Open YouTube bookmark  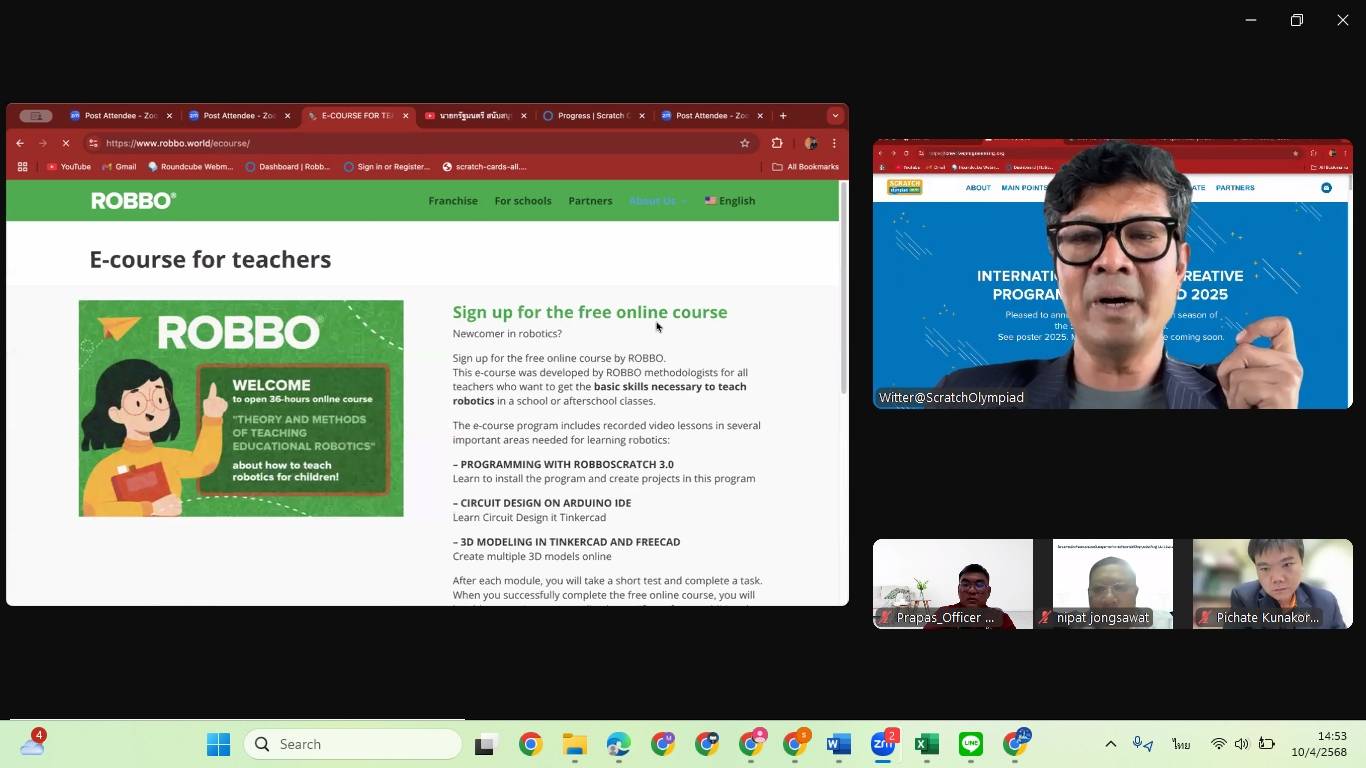[69, 167]
